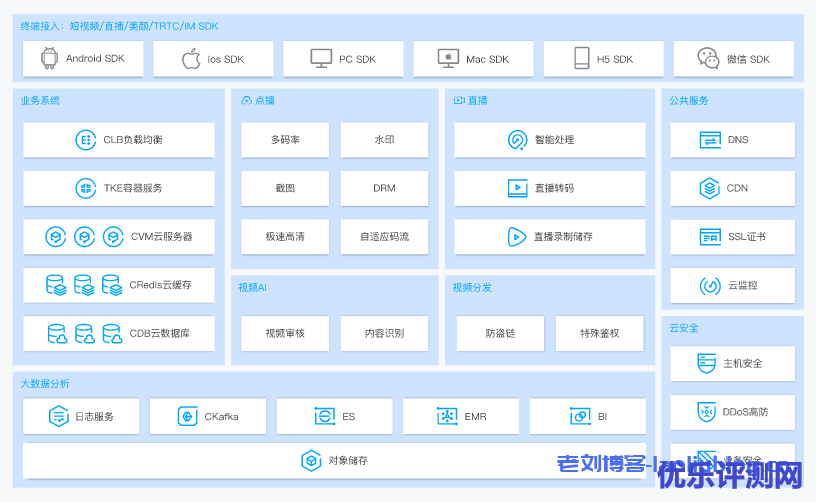816x502 pixels.
Task: Click the Apple logo for iOS SDK
Action: [x=191, y=59]
